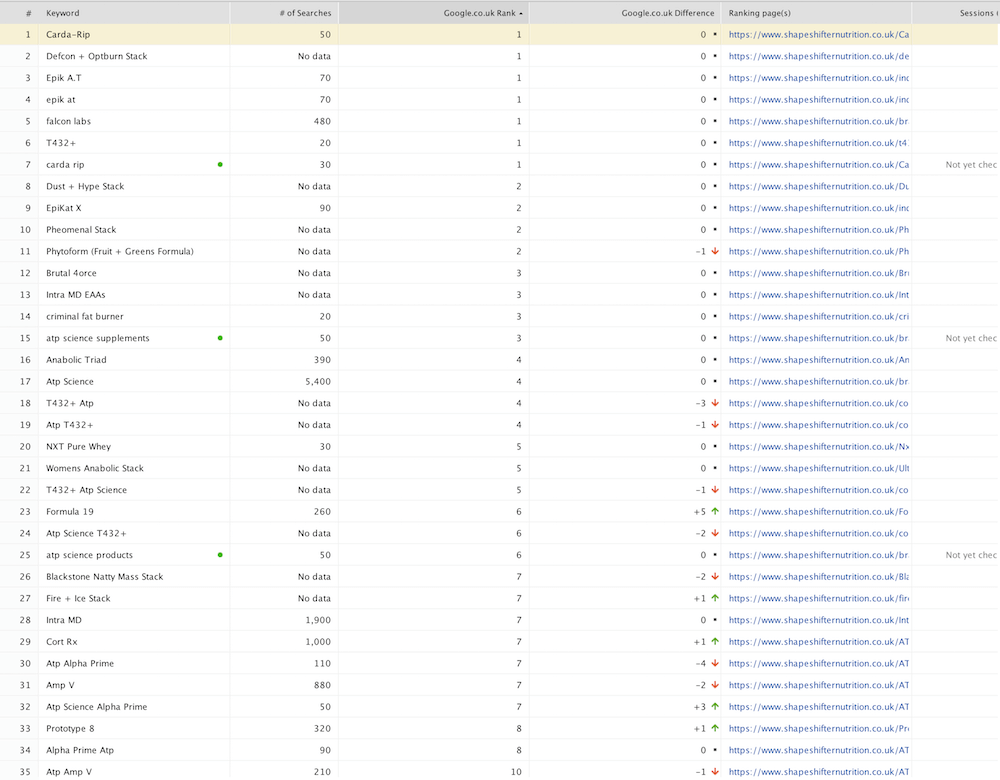Image resolution: width=1000 pixels, height=780 pixels.
Task: Click red down arrow in Atp Amp V row
Action: click(x=715, y=772)
